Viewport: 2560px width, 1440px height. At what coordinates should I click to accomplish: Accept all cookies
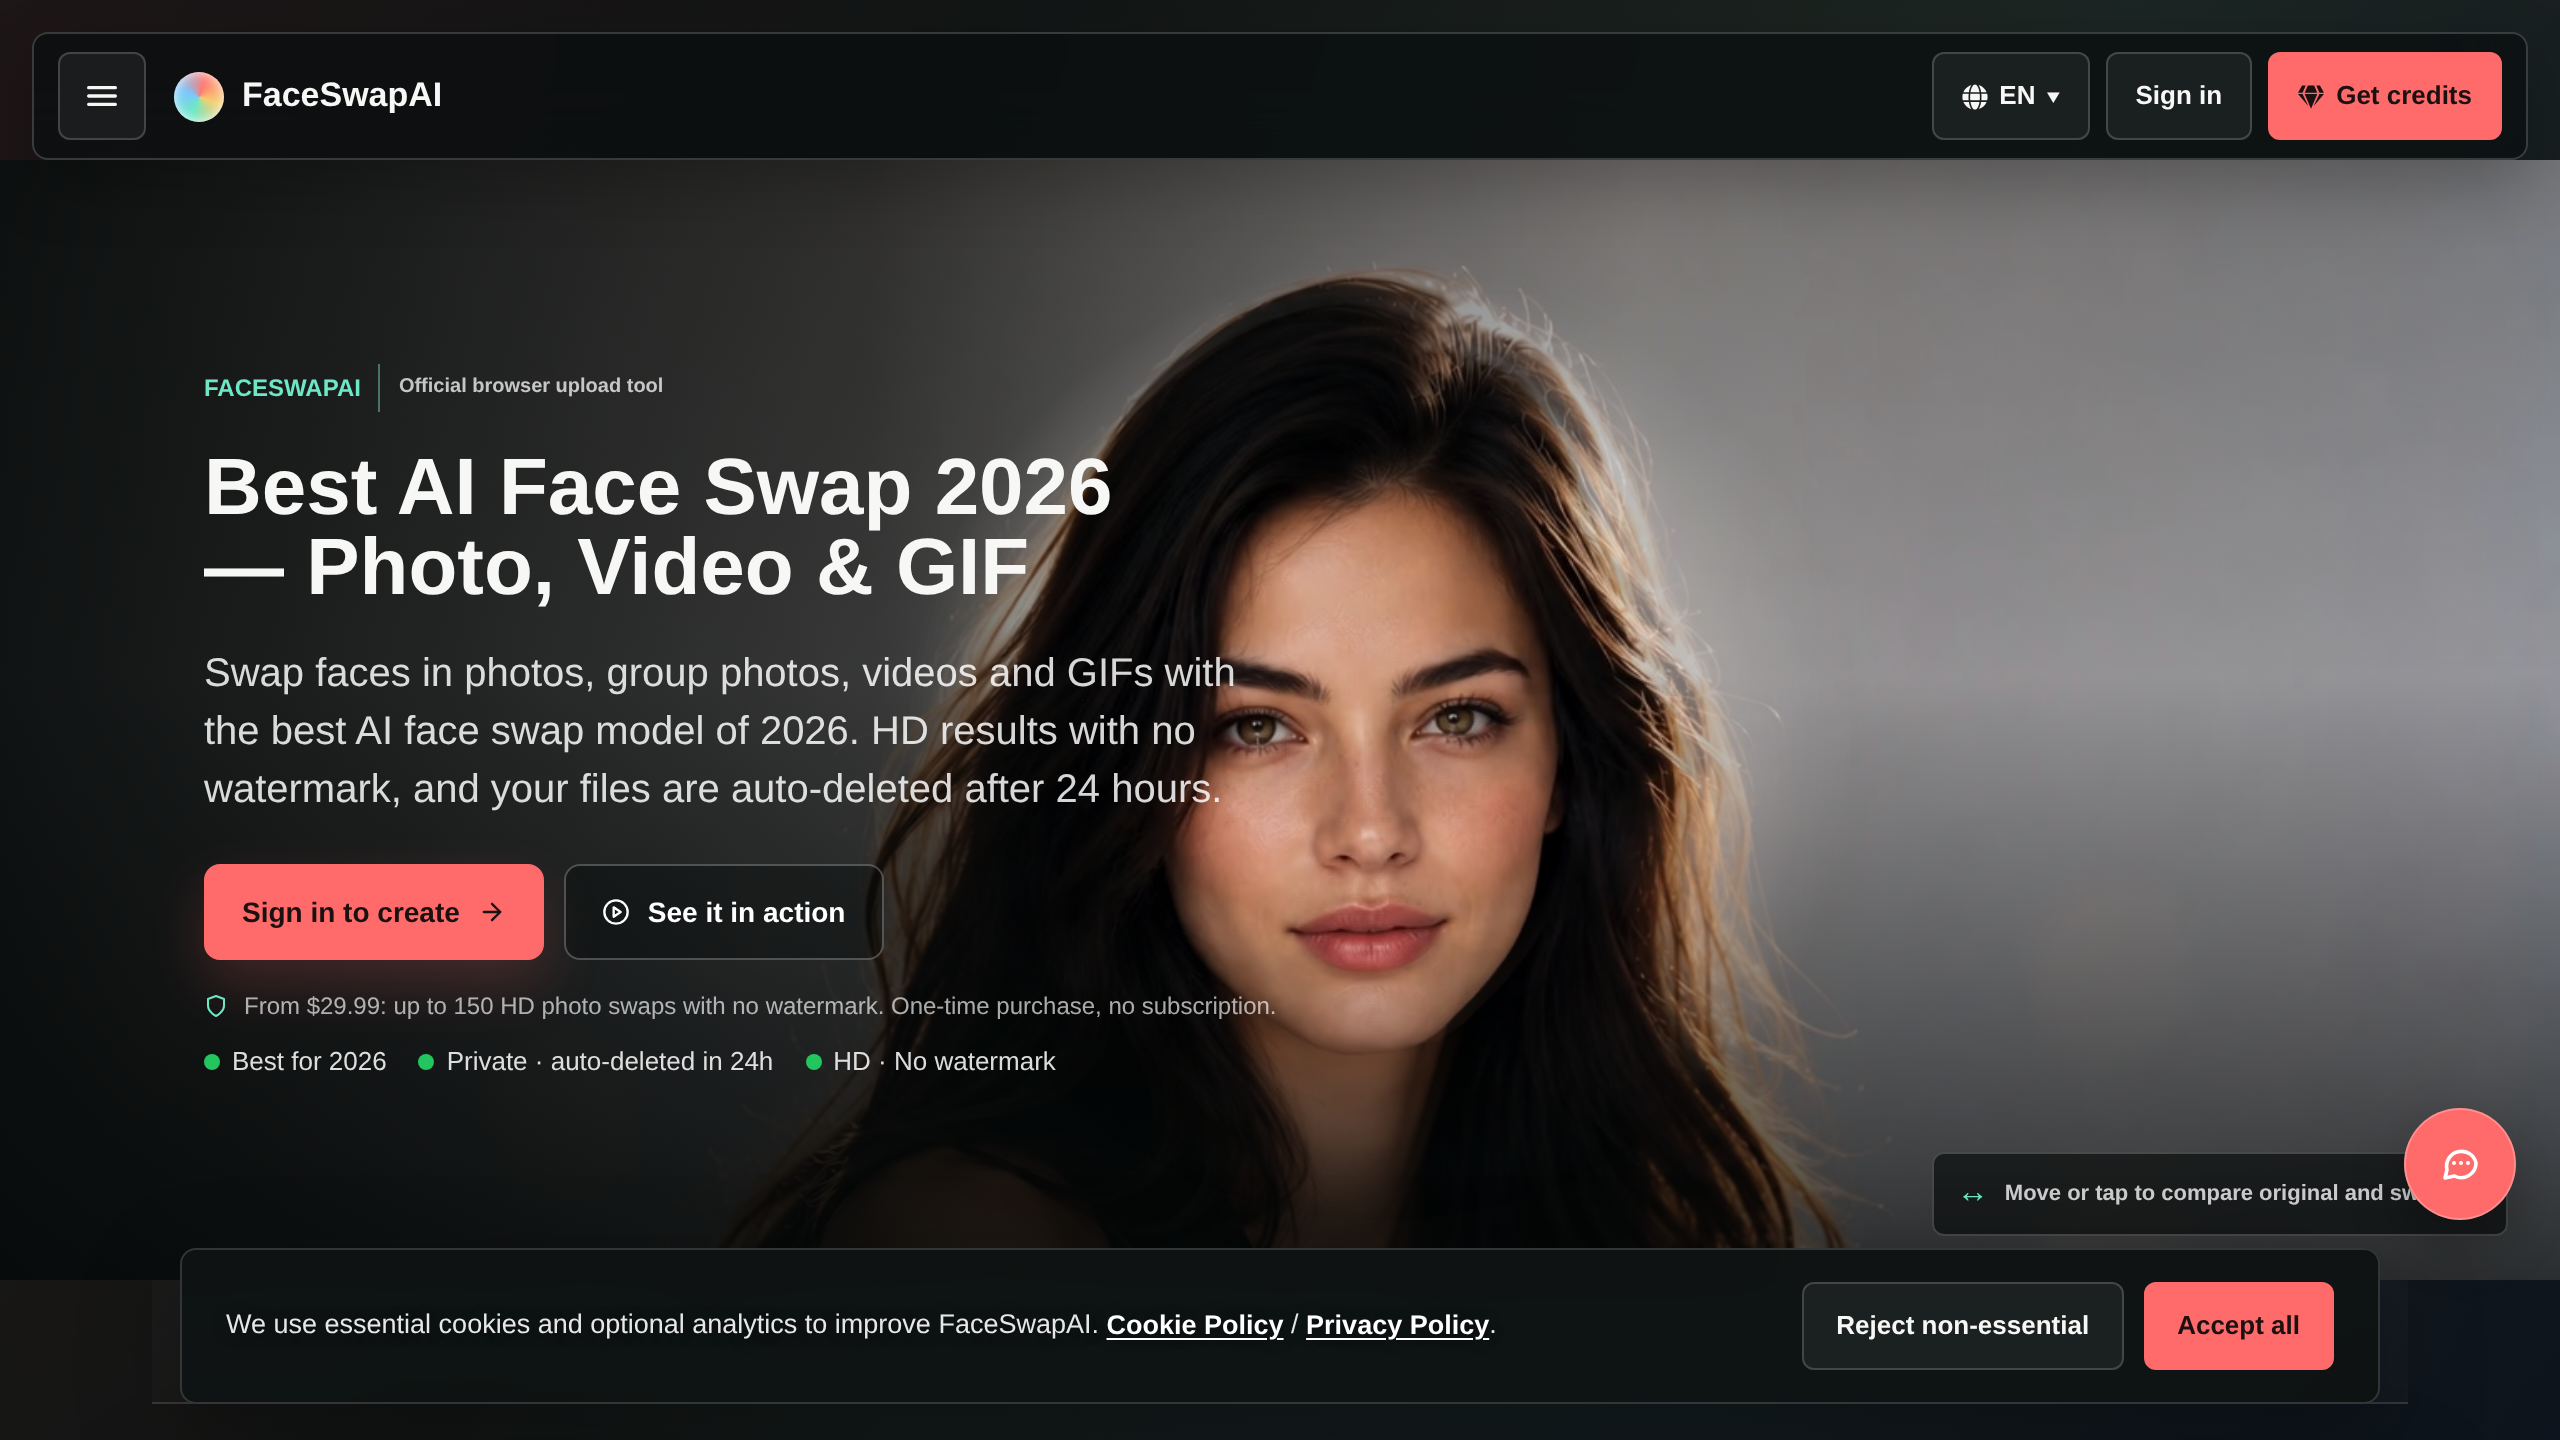2238,1326
